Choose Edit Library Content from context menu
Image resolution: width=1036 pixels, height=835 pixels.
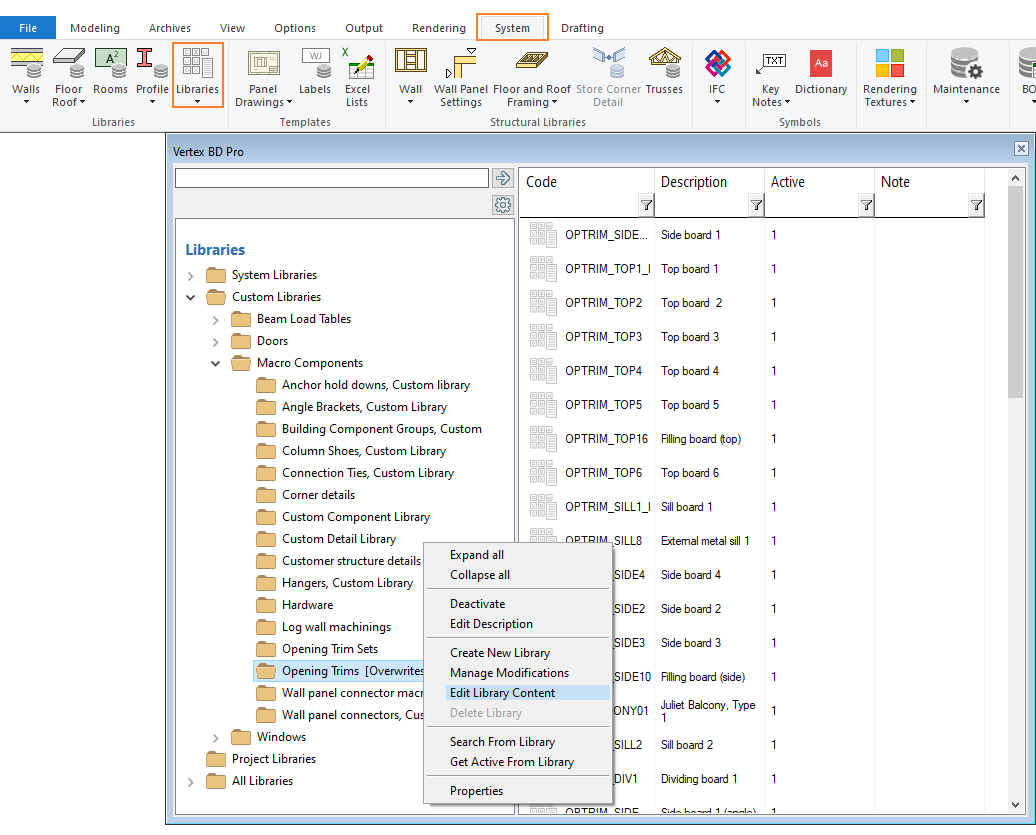tap(502, 692)
